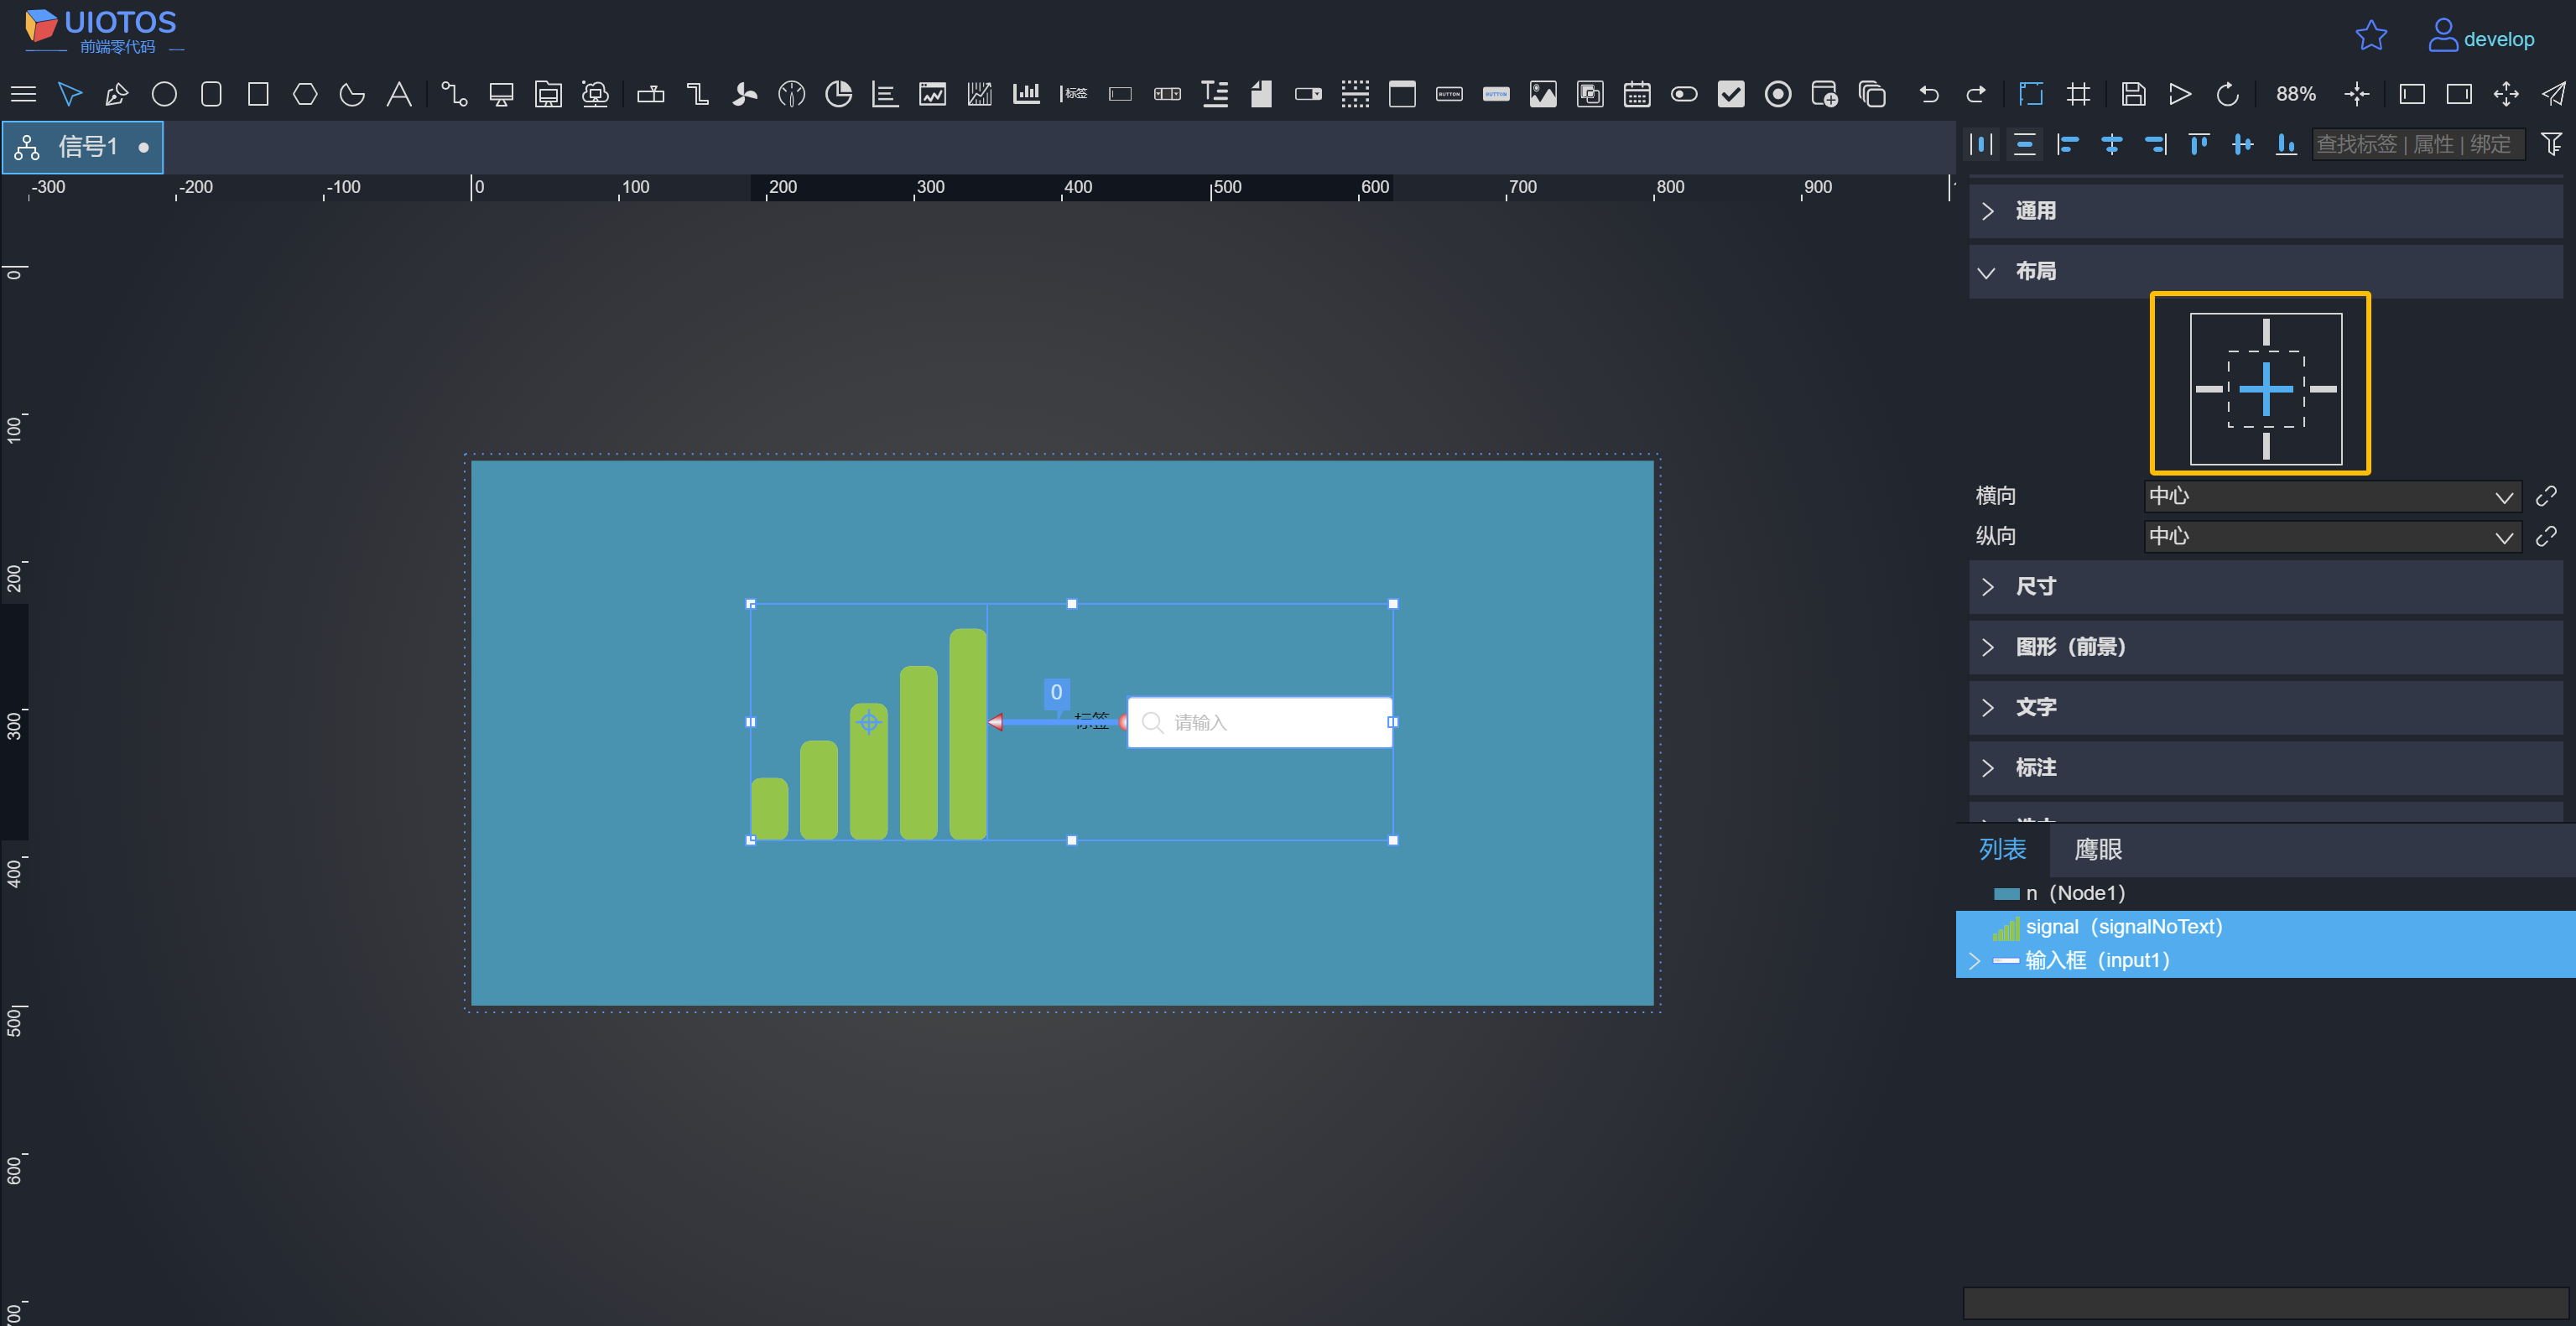
Task: Collapse the 布局 section
Action: 2265,272
